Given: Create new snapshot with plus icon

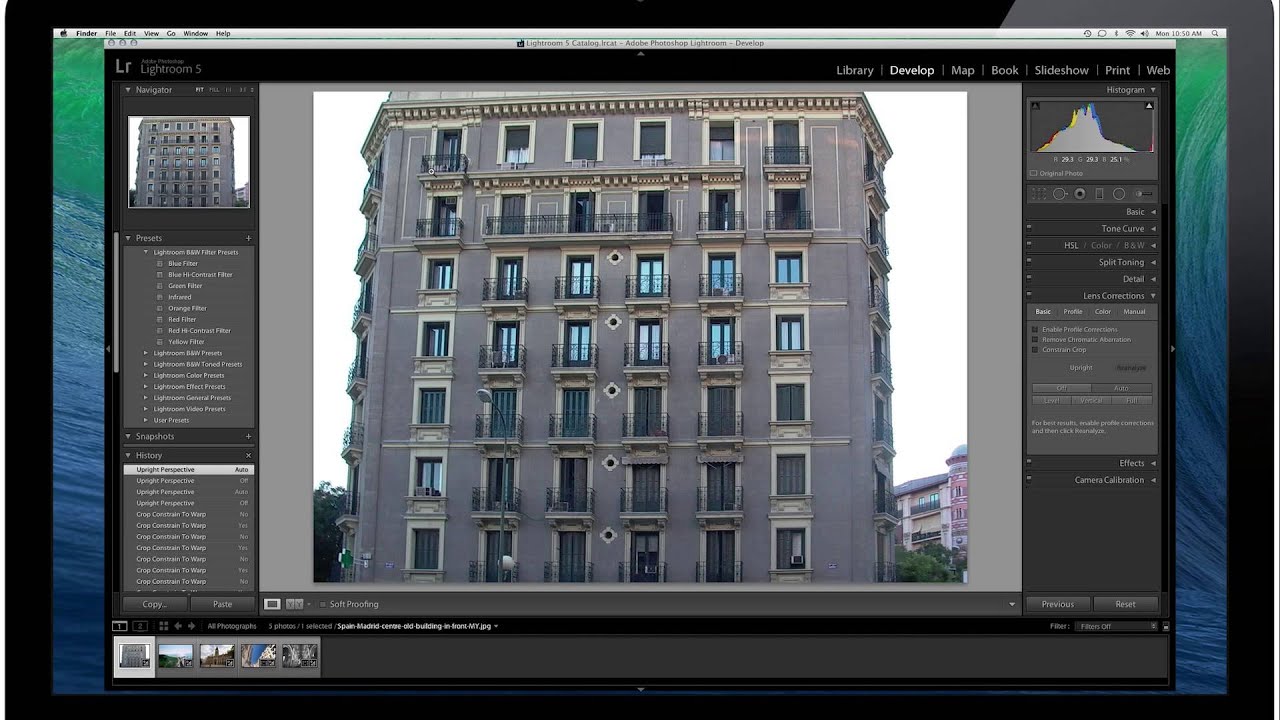Looking at the screenshot, I should [249, 436].
